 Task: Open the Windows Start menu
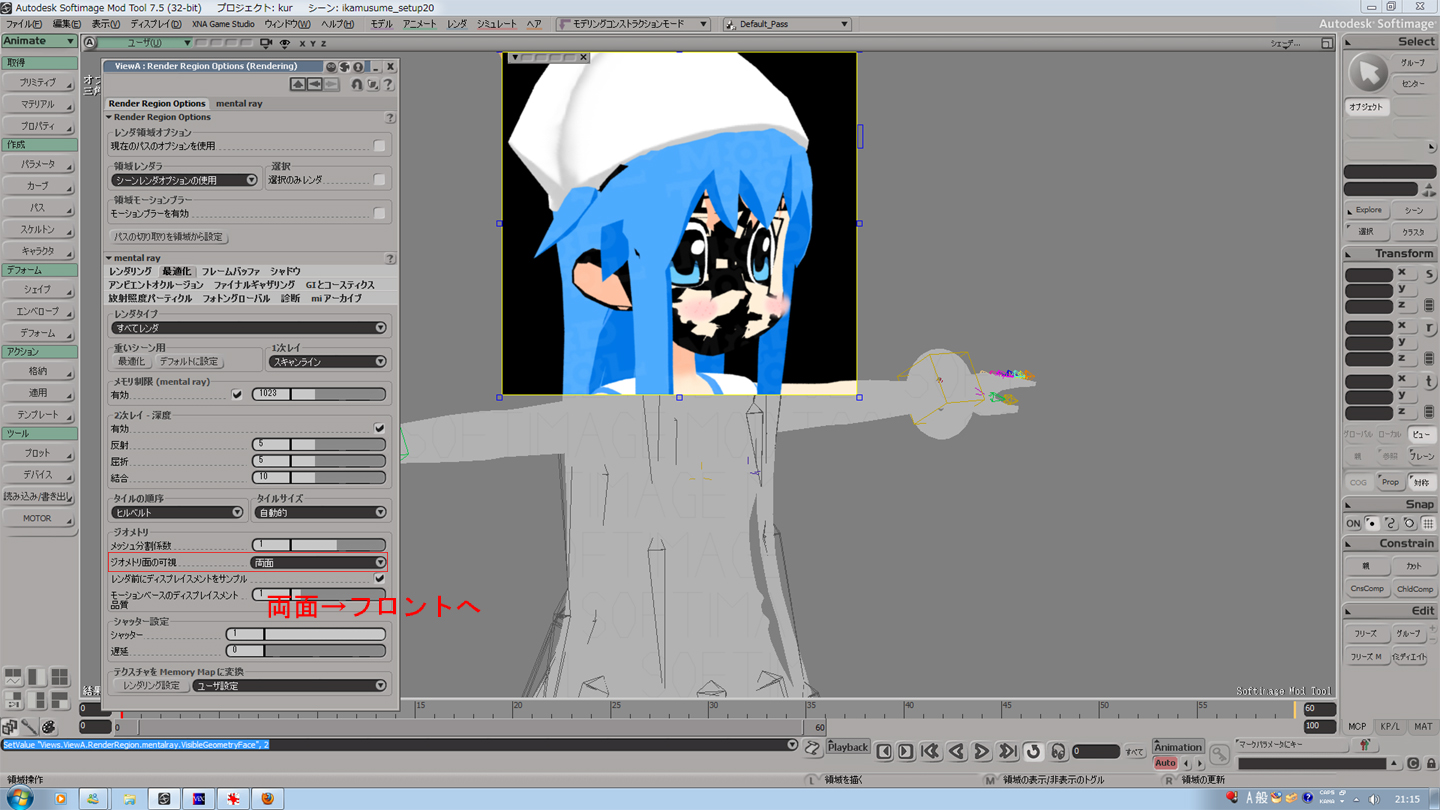click(x=20, y=798)
